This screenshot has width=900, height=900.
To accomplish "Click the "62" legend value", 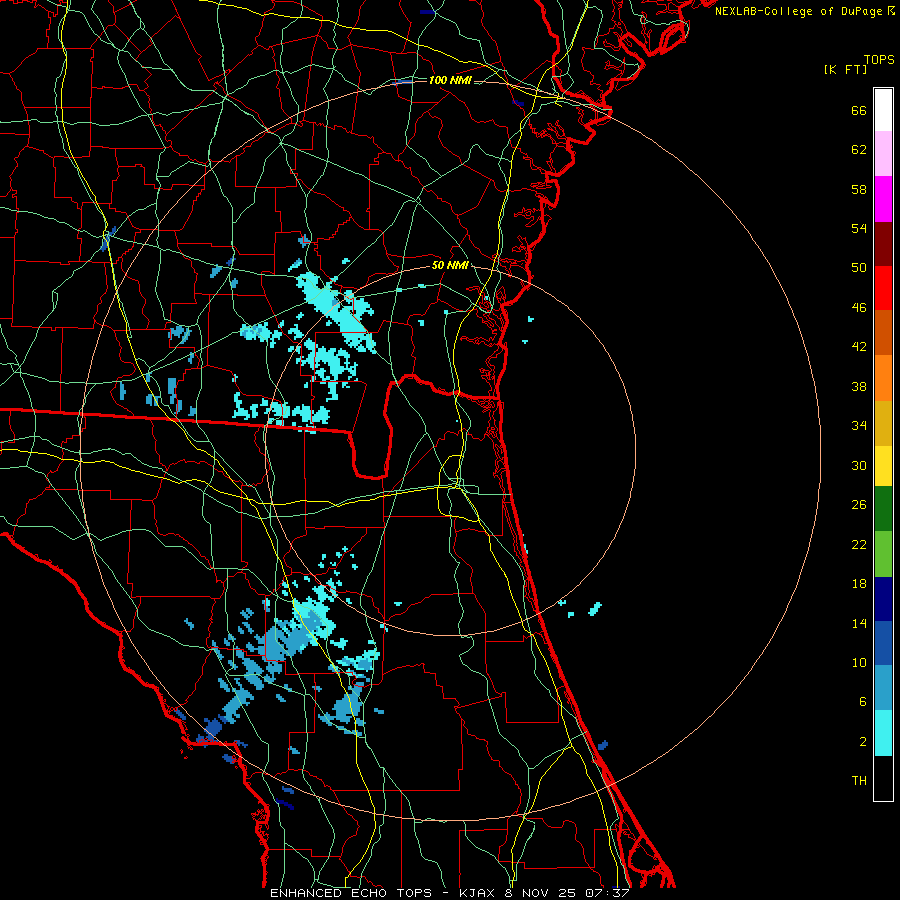I will 859,150.
